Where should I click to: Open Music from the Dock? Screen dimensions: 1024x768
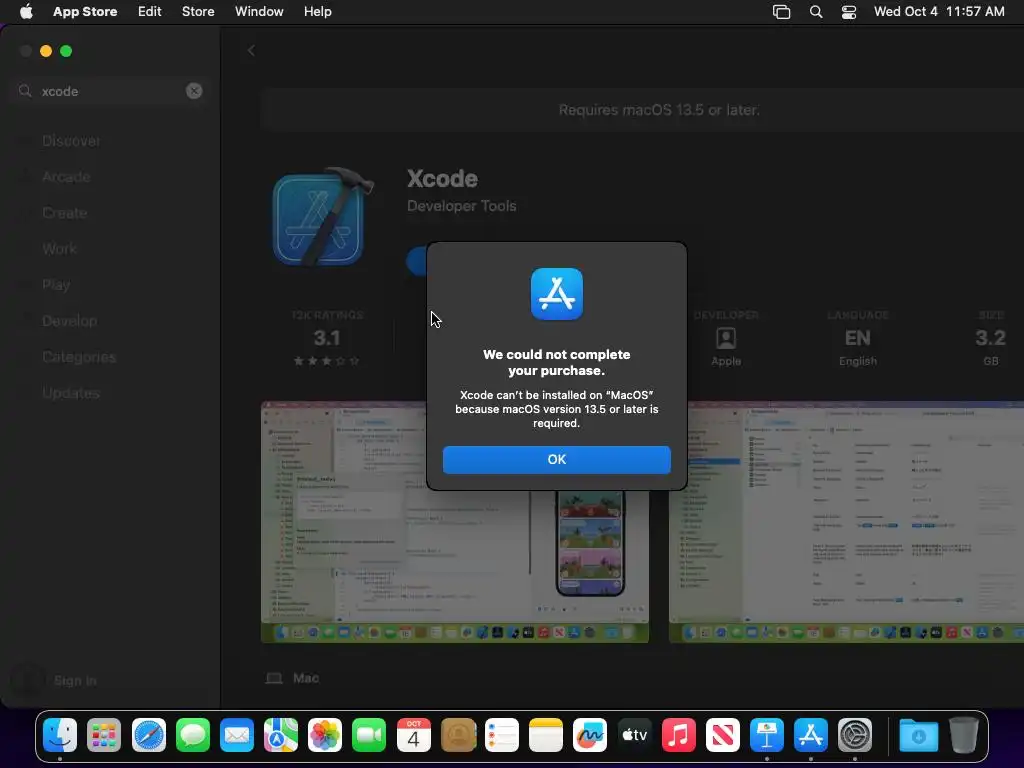point(679,735)
